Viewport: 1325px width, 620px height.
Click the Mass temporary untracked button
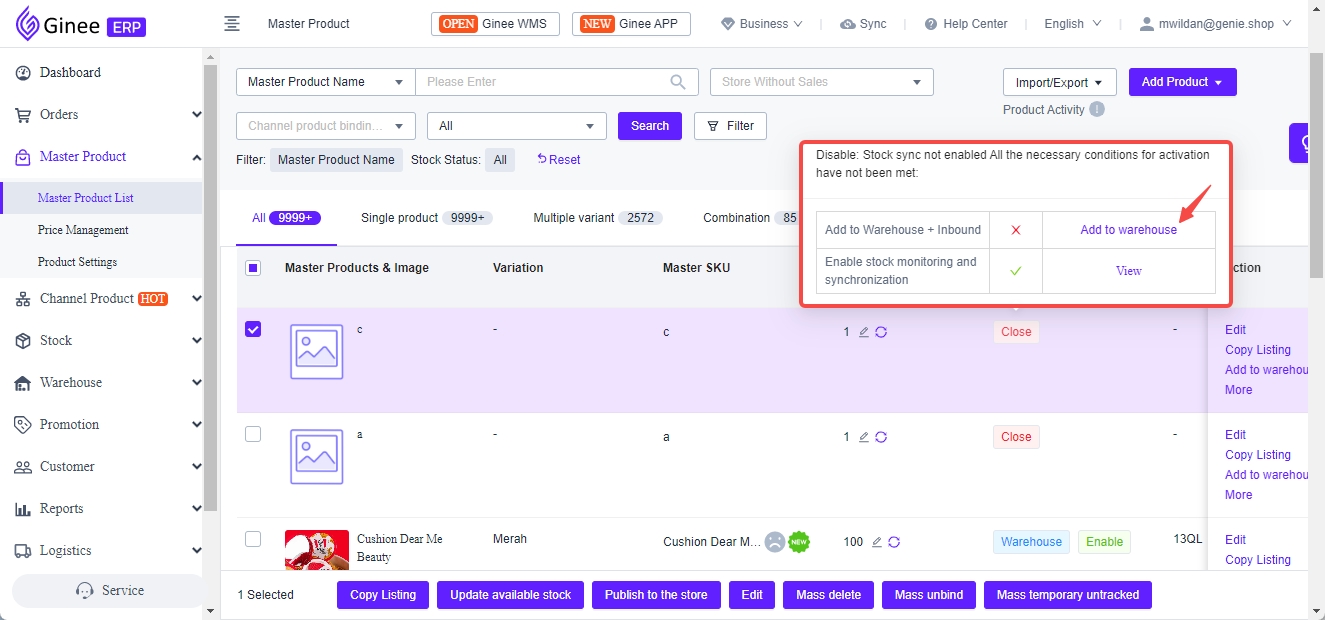tap(1068, 595)
